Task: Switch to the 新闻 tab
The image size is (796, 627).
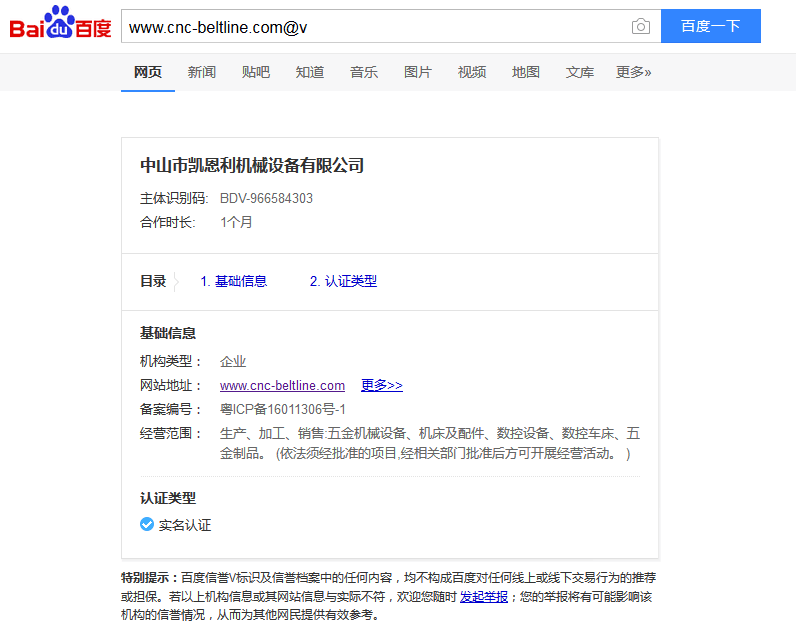Action: pyautogui.click(x=202, y=72)
